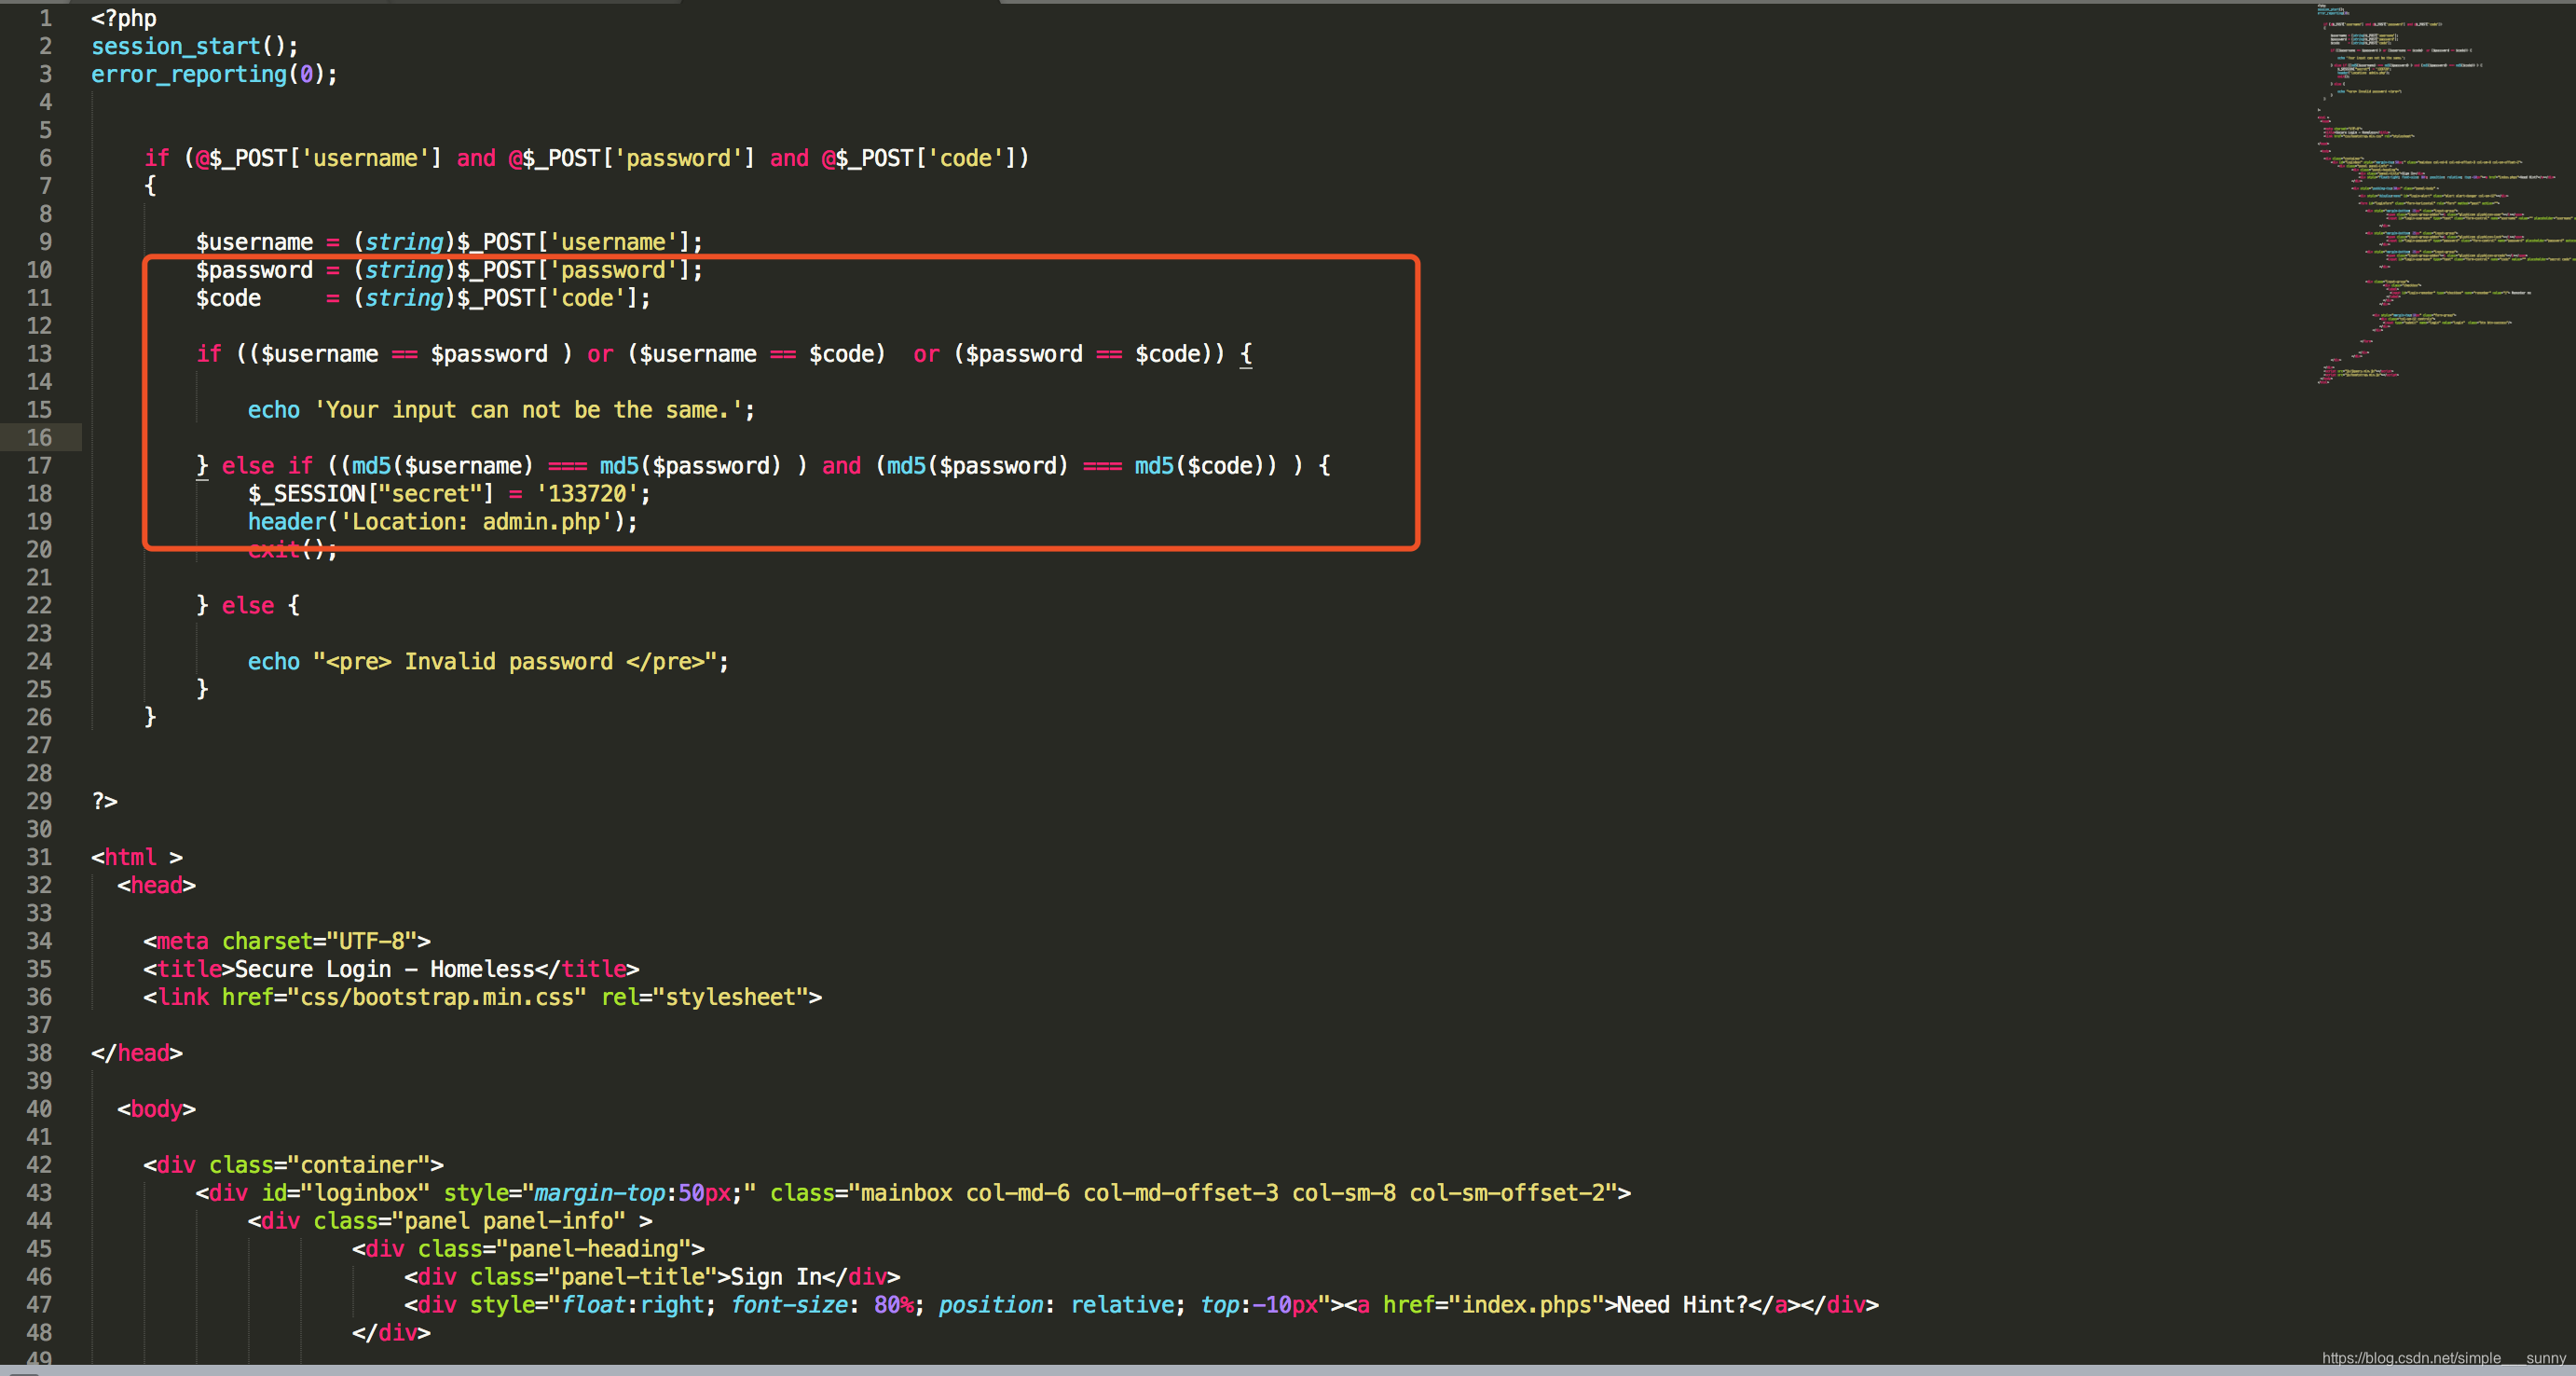The image size is (2576, 1376).
Task: Click the error_reporting function name
Action: [189, 74]
